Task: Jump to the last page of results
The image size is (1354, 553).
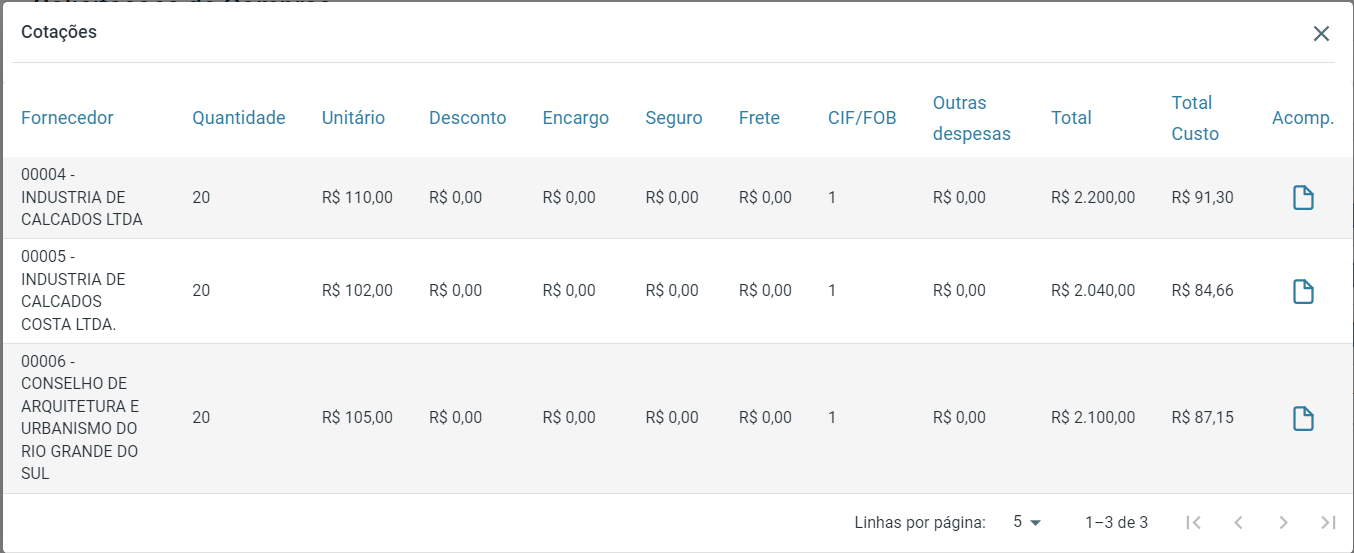Action: pos(1328,522)
